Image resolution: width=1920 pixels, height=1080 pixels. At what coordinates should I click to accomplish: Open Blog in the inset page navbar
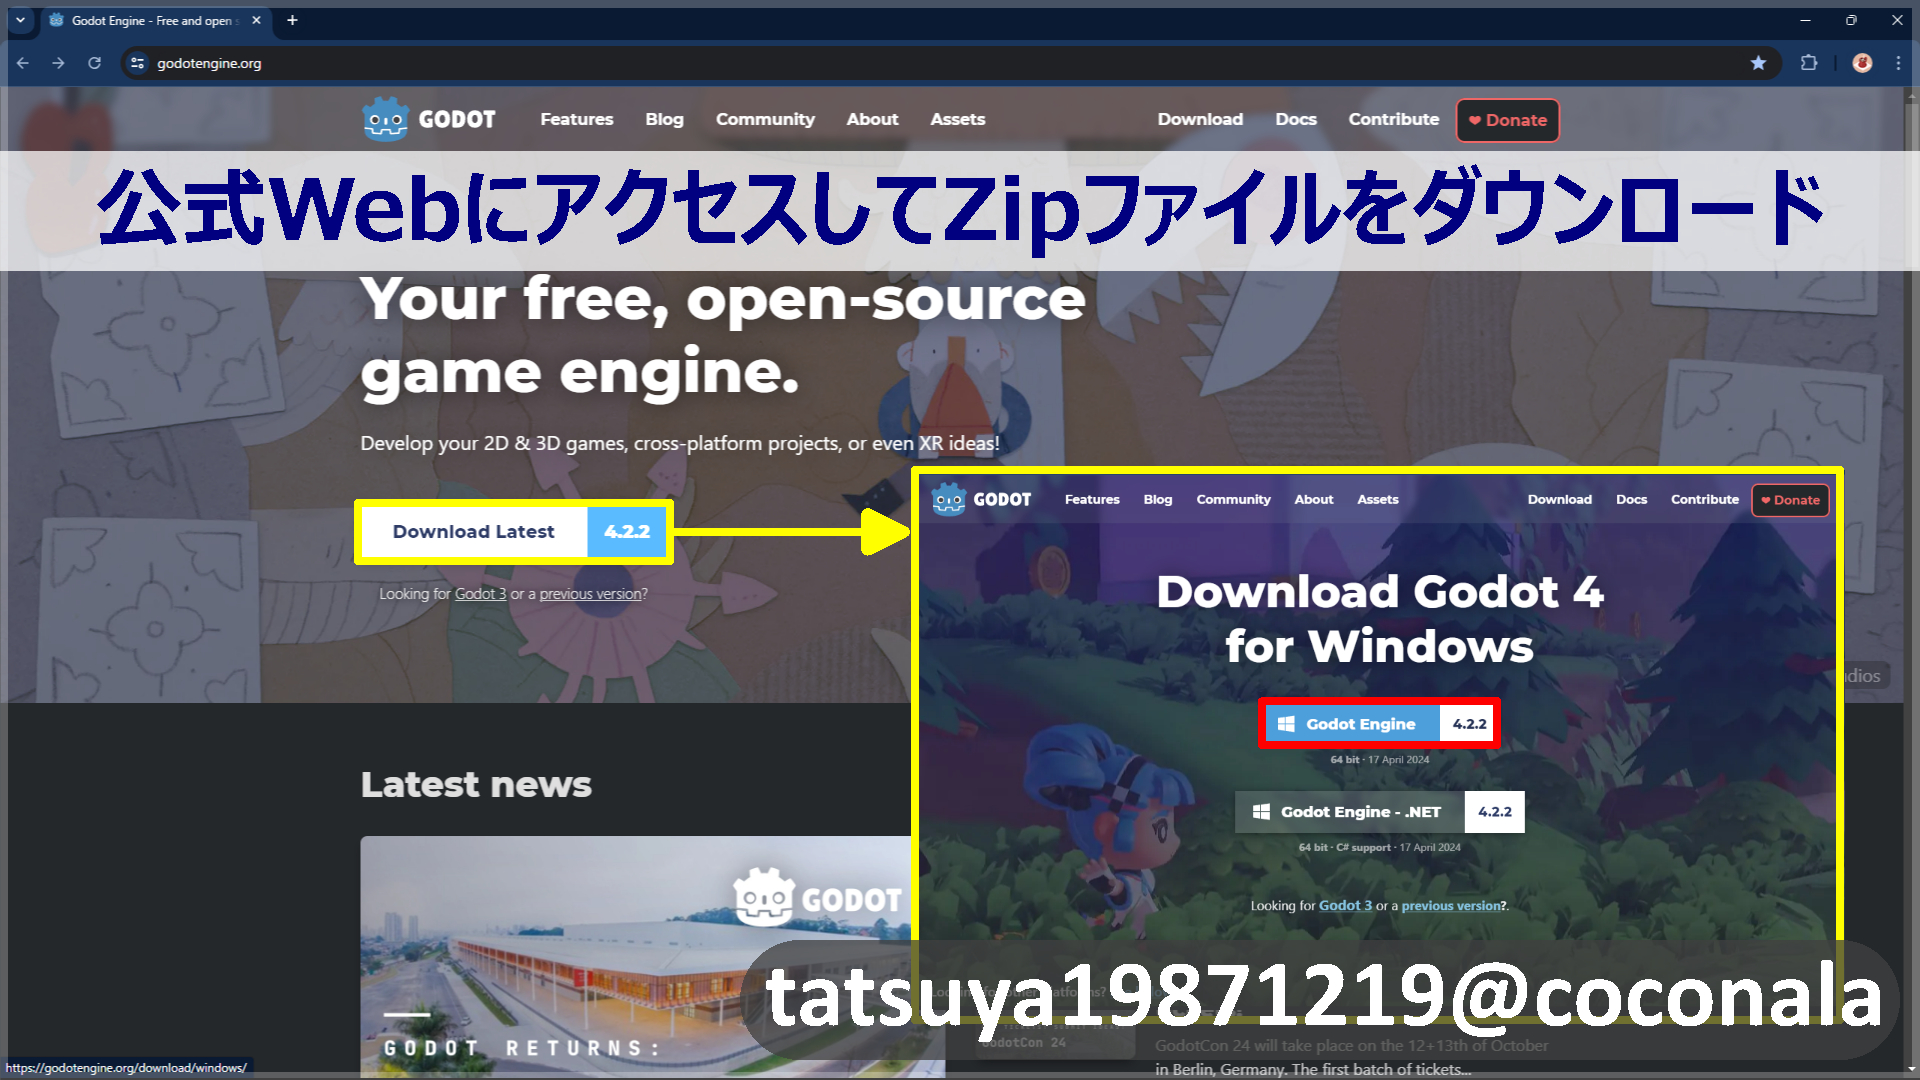(x=1158, y=499)
